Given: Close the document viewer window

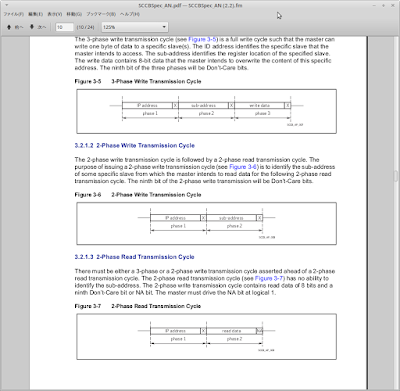Looking at the screenshot, I should pos(392,5).
